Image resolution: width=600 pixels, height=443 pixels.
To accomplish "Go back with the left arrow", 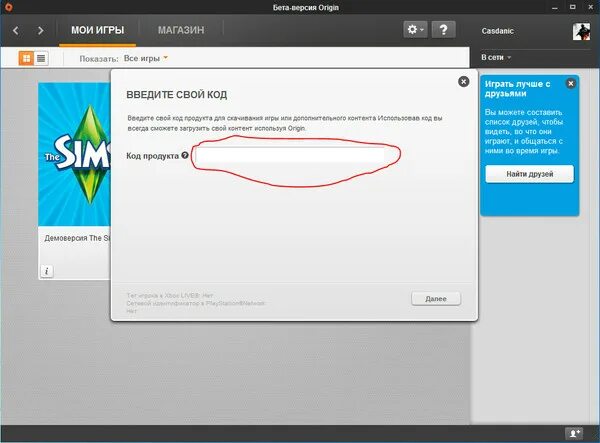I will click(x=16, y=30).
